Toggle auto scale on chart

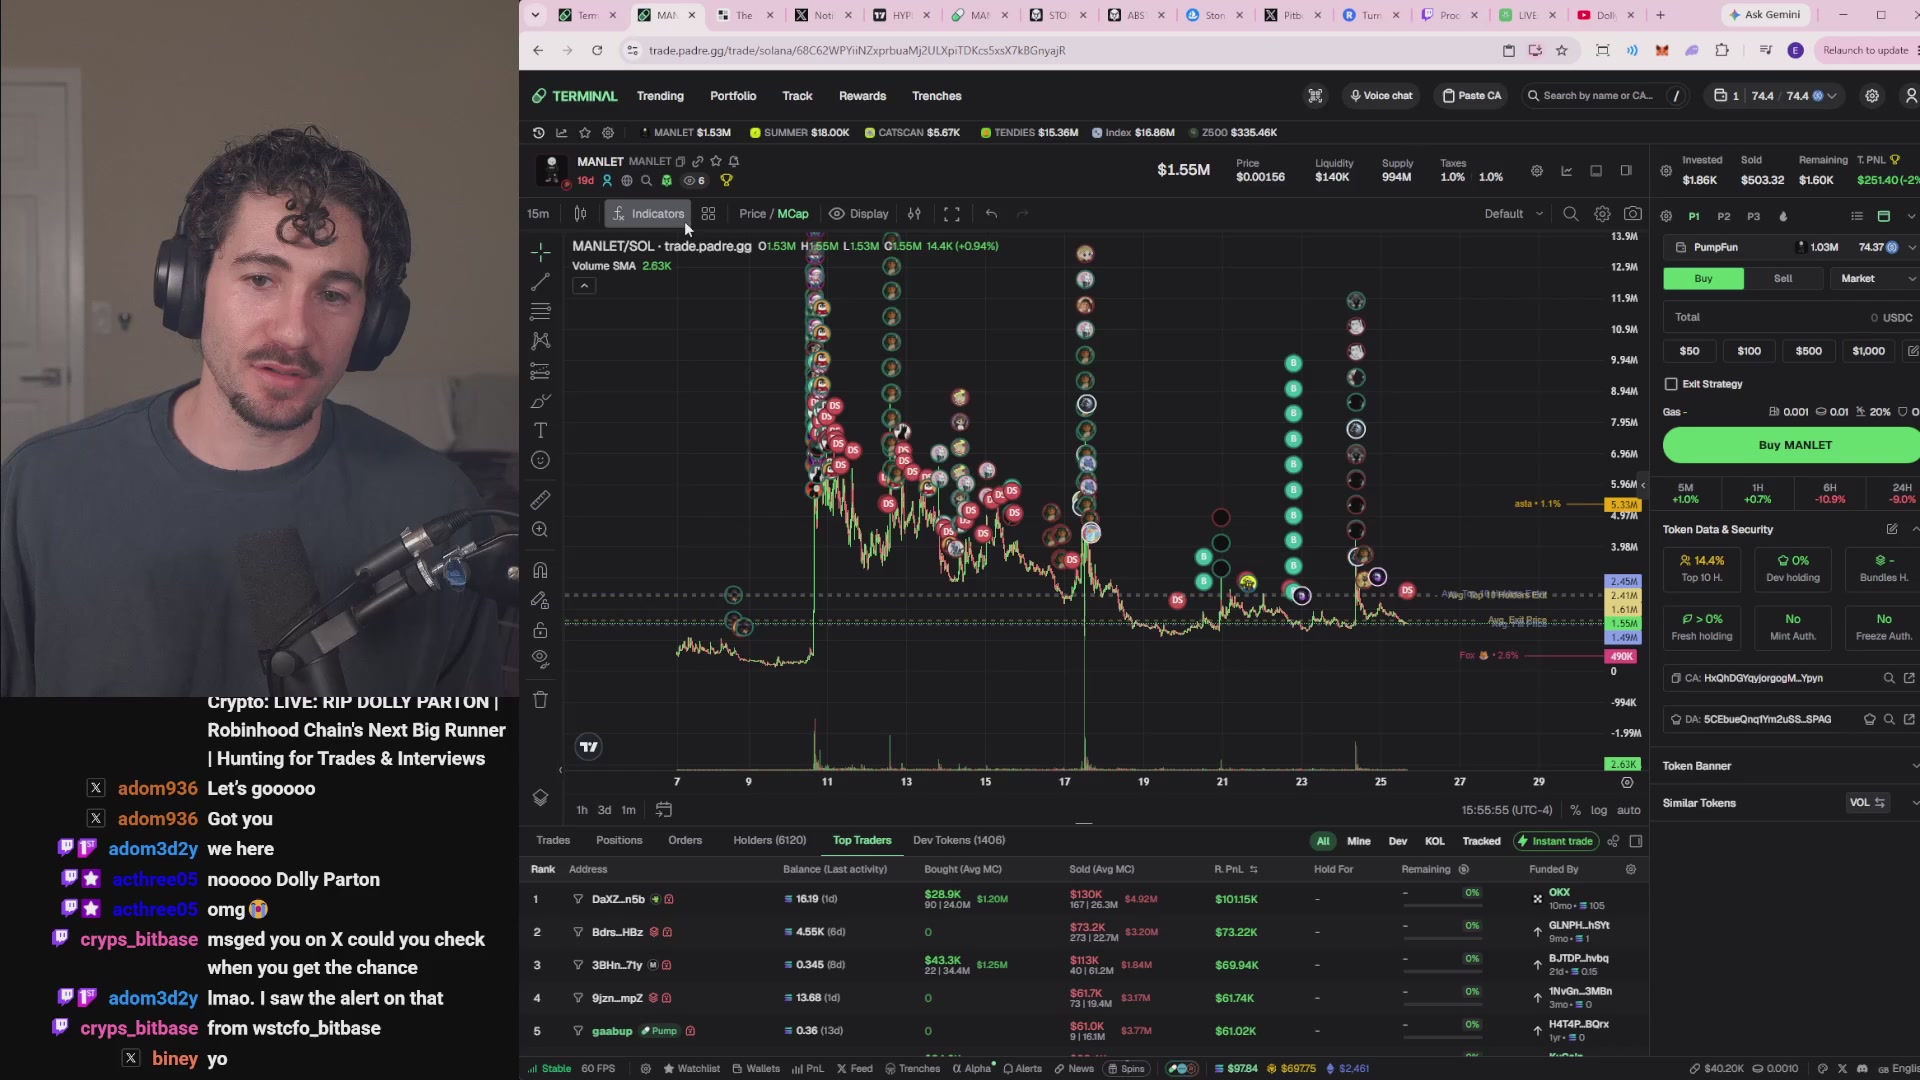[x=1629, y=810]
